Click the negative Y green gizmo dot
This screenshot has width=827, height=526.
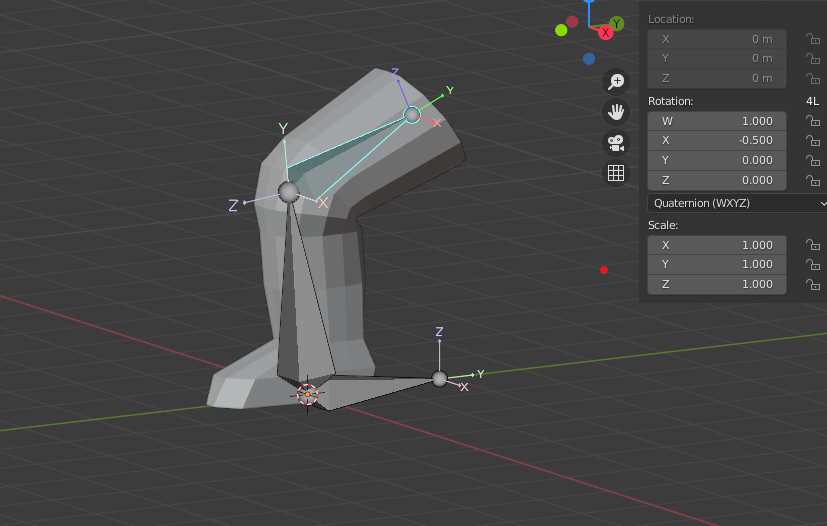561,31
